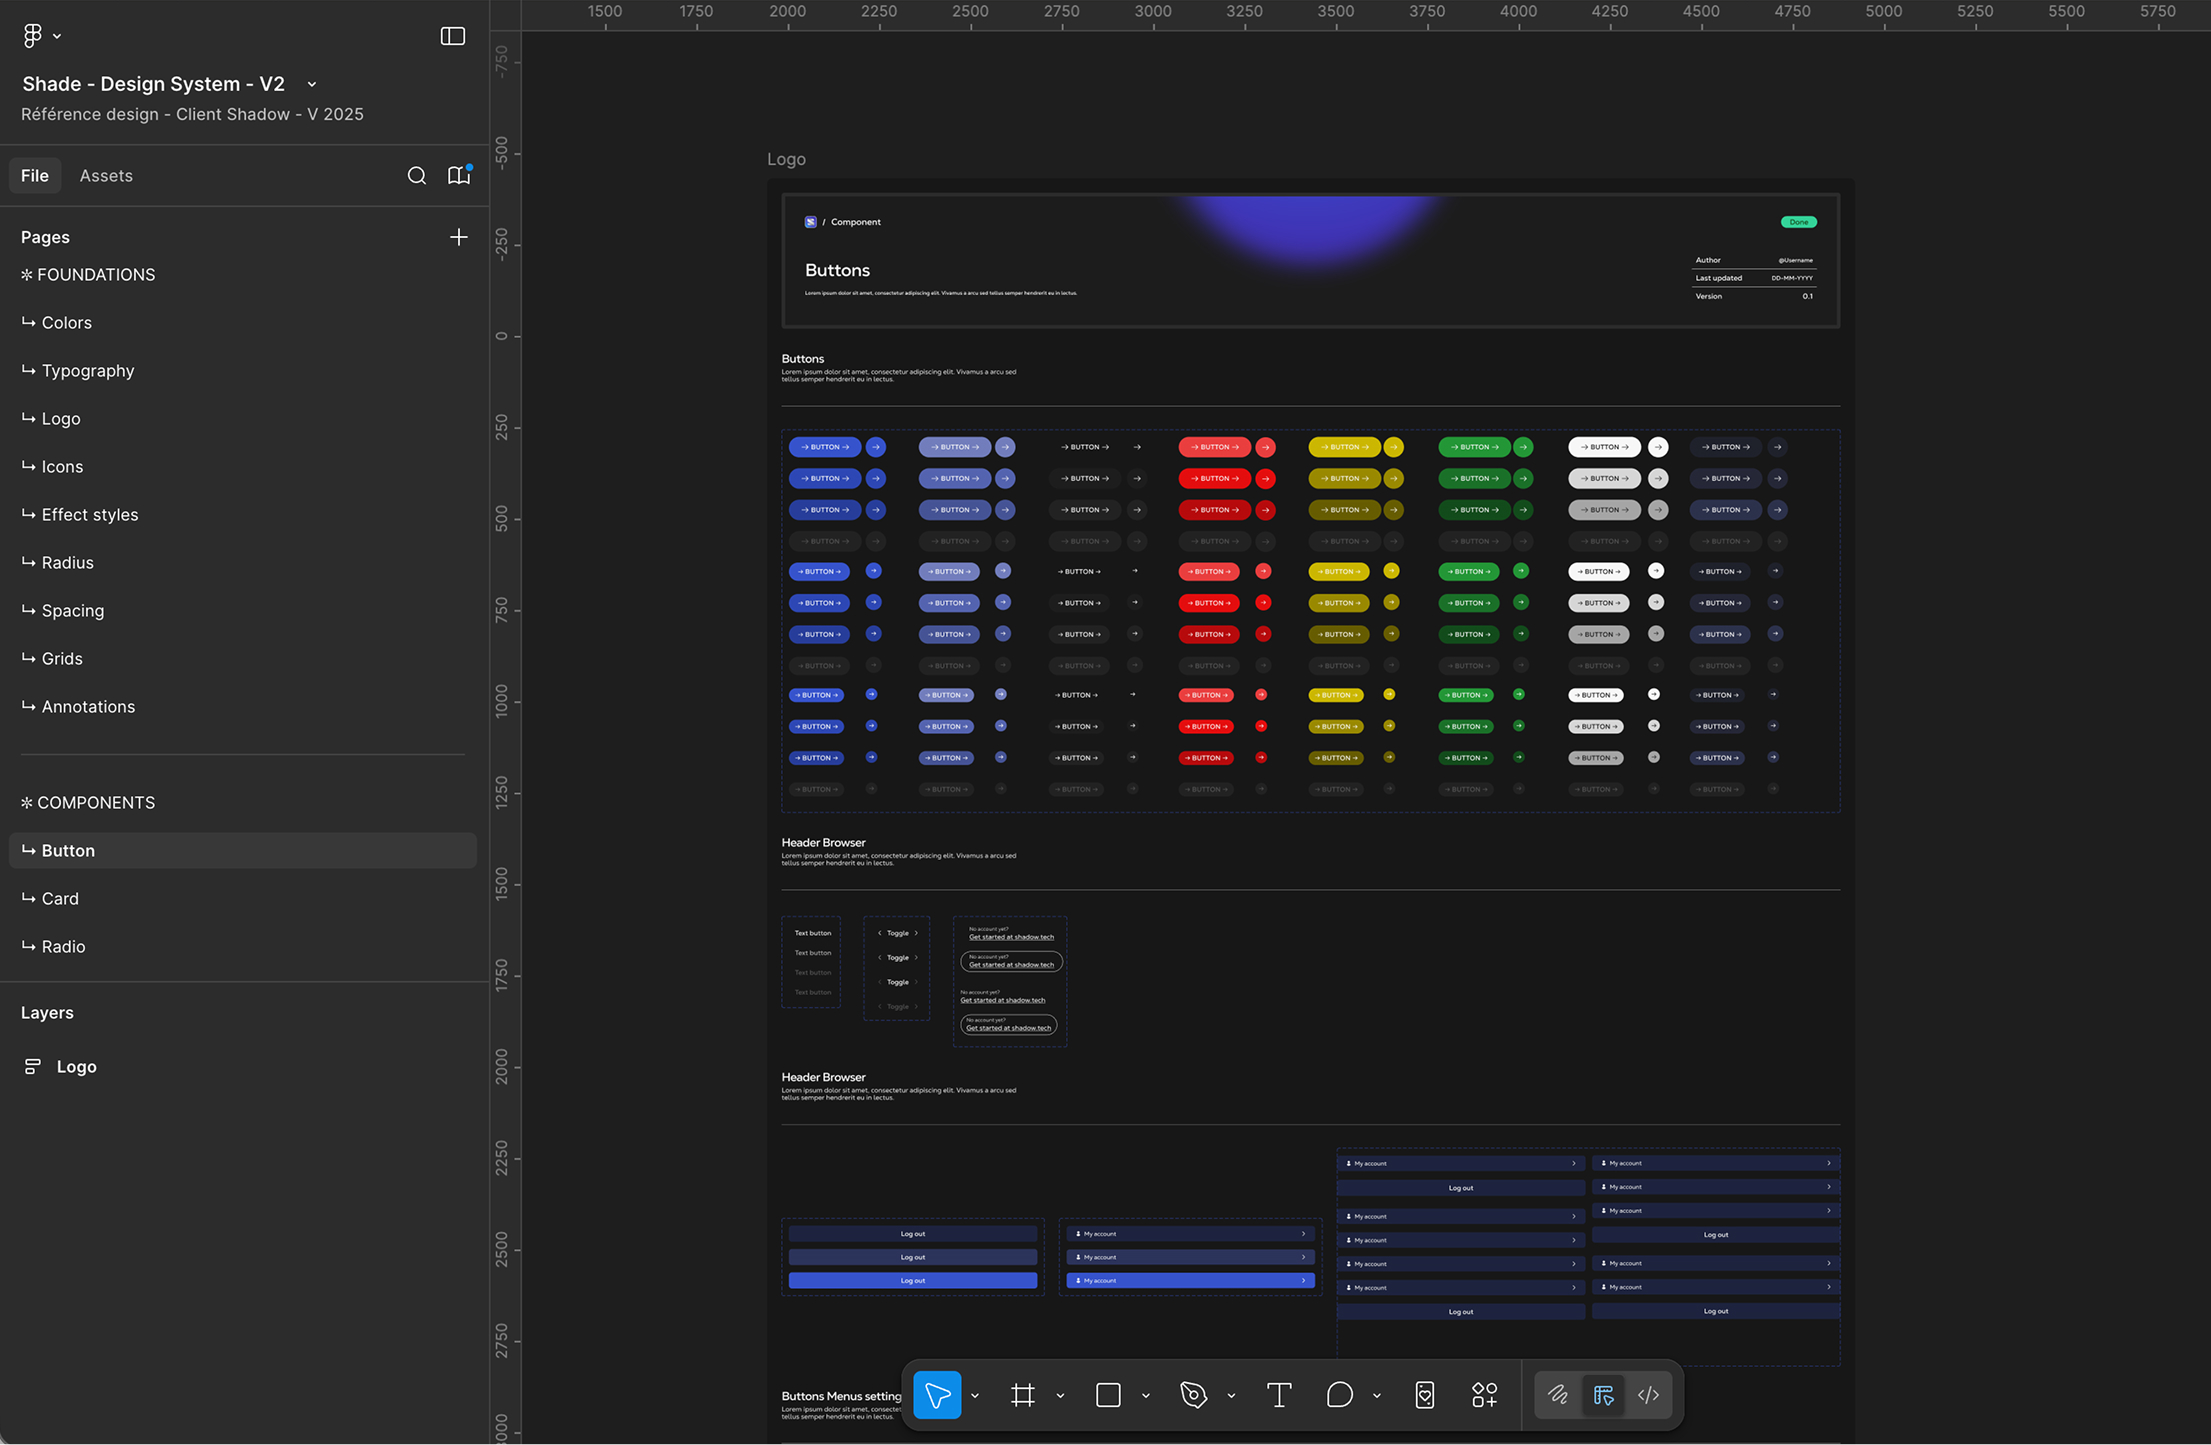Open the Actions components icon
2211x1445 pixels.
(1484, 1395)
